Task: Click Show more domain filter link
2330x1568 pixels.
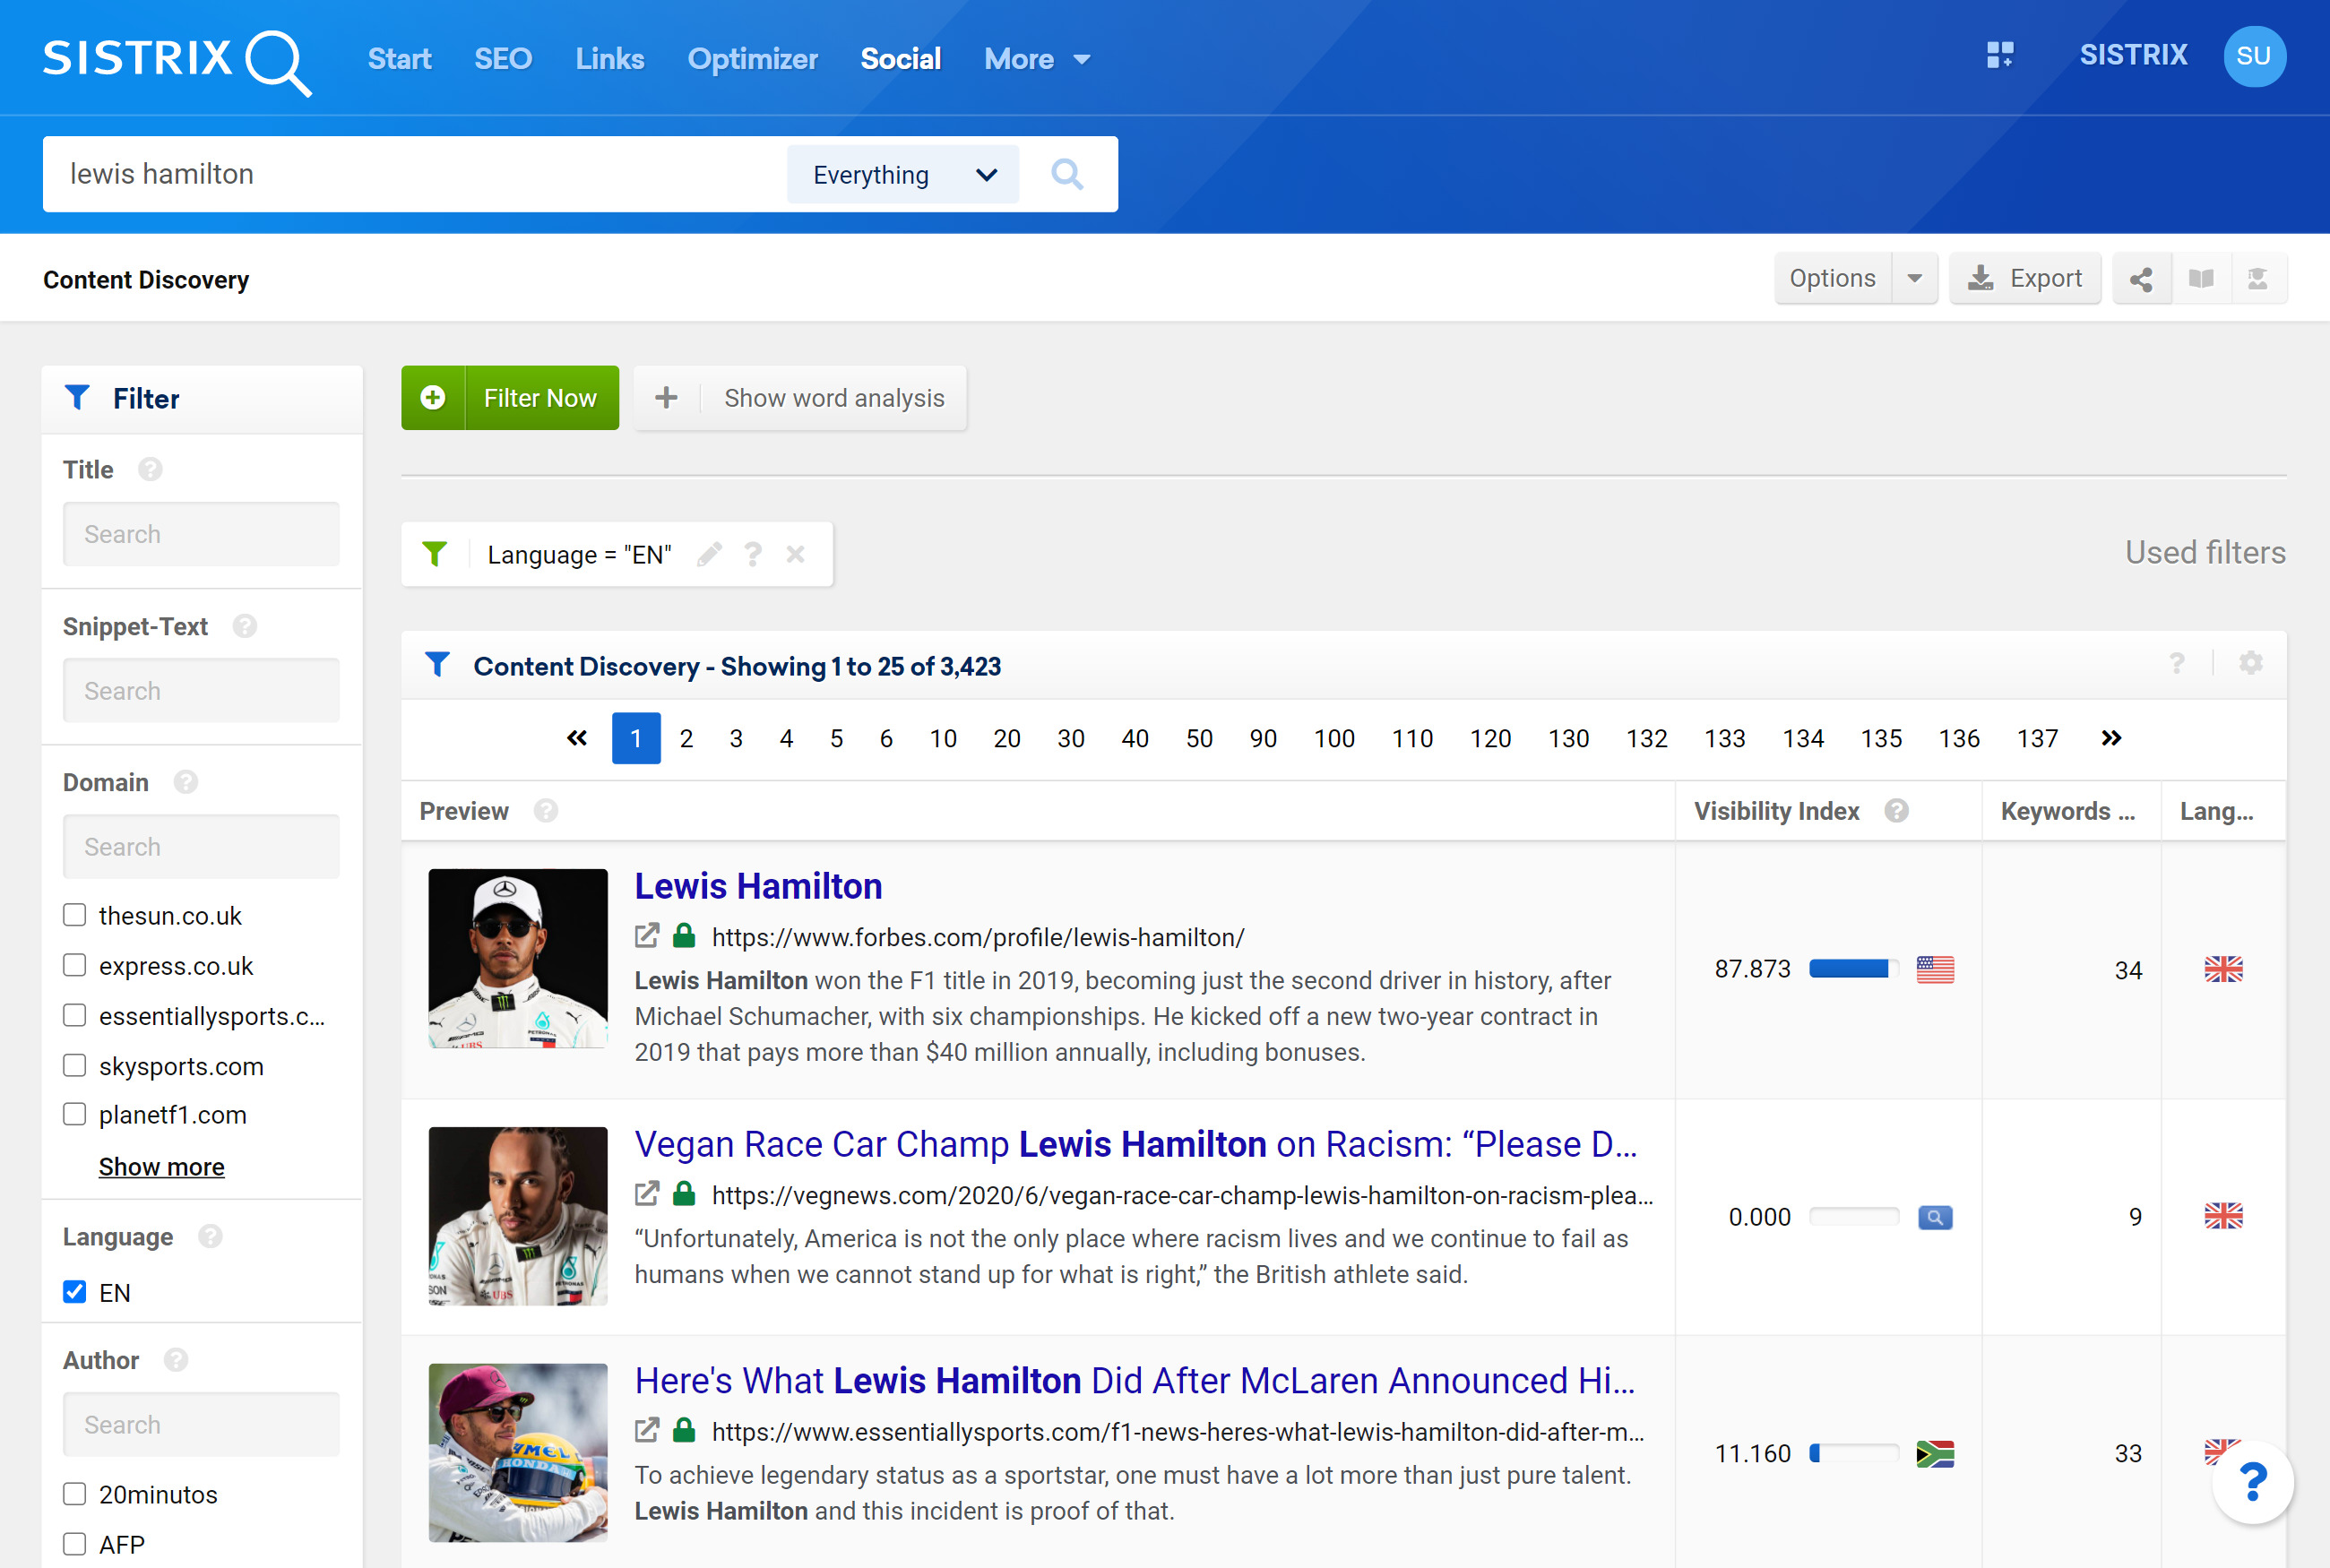Action: click(161, 1166)
